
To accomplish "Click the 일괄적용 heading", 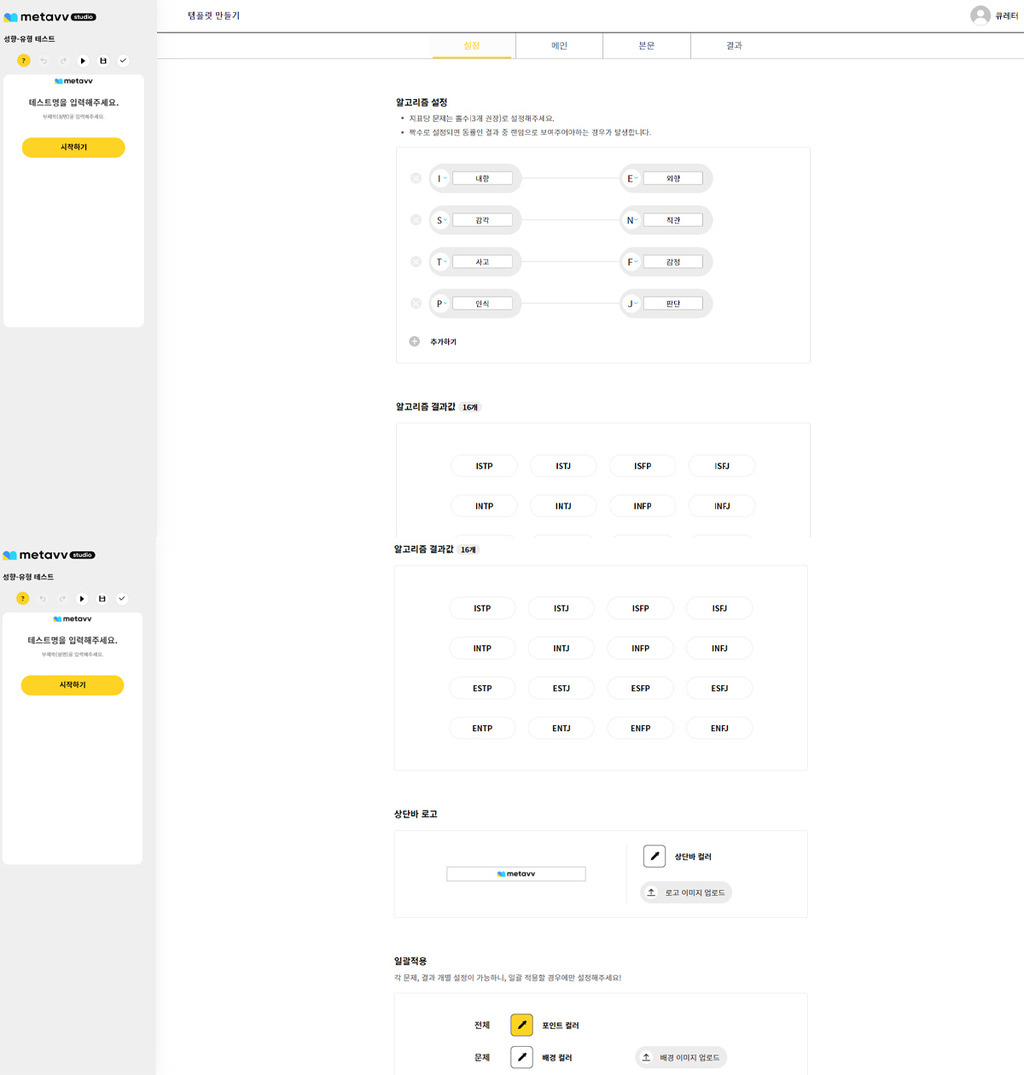I will pos(410,961).
